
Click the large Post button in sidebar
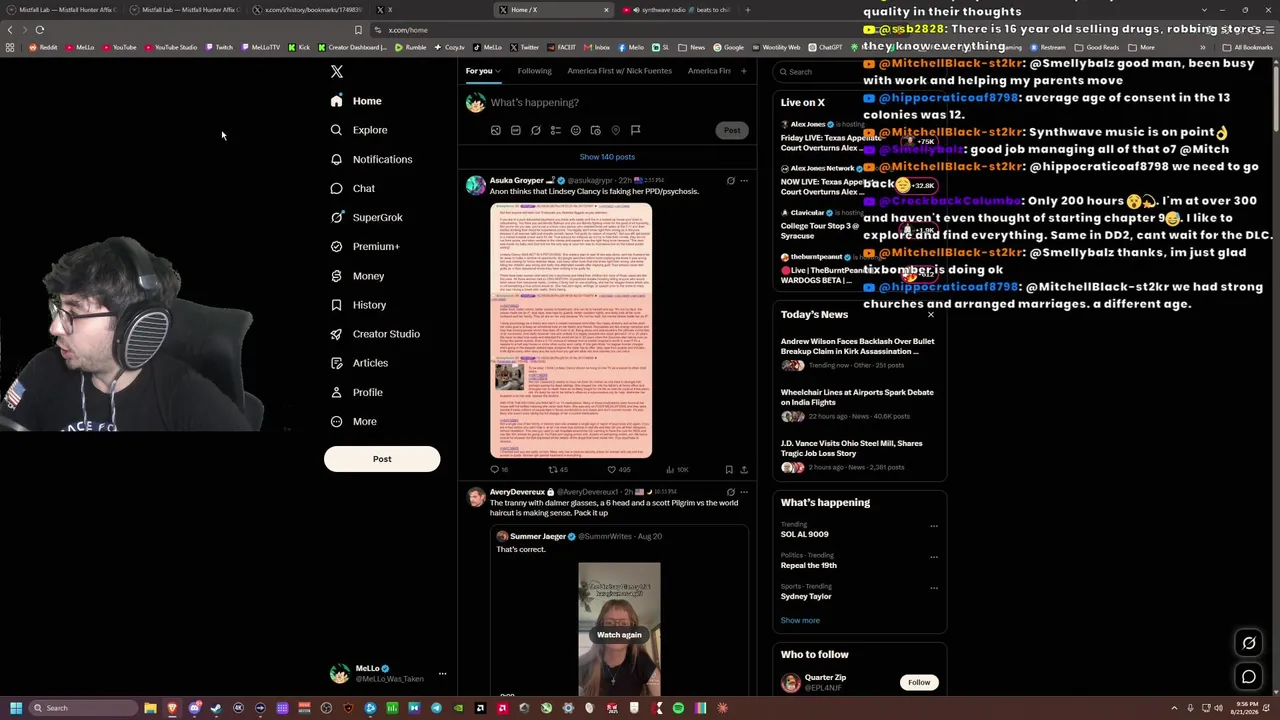[x=382, y=459]
